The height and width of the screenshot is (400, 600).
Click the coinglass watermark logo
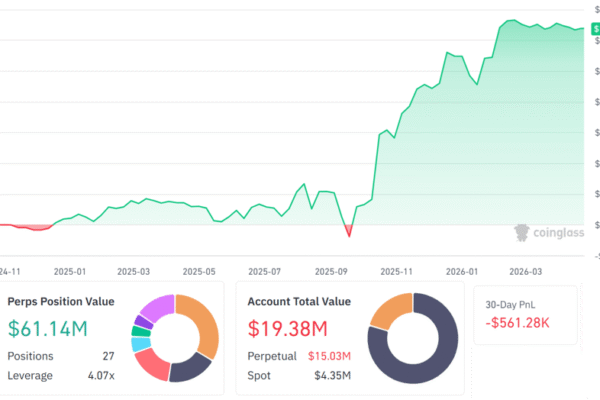click(549, 234)
